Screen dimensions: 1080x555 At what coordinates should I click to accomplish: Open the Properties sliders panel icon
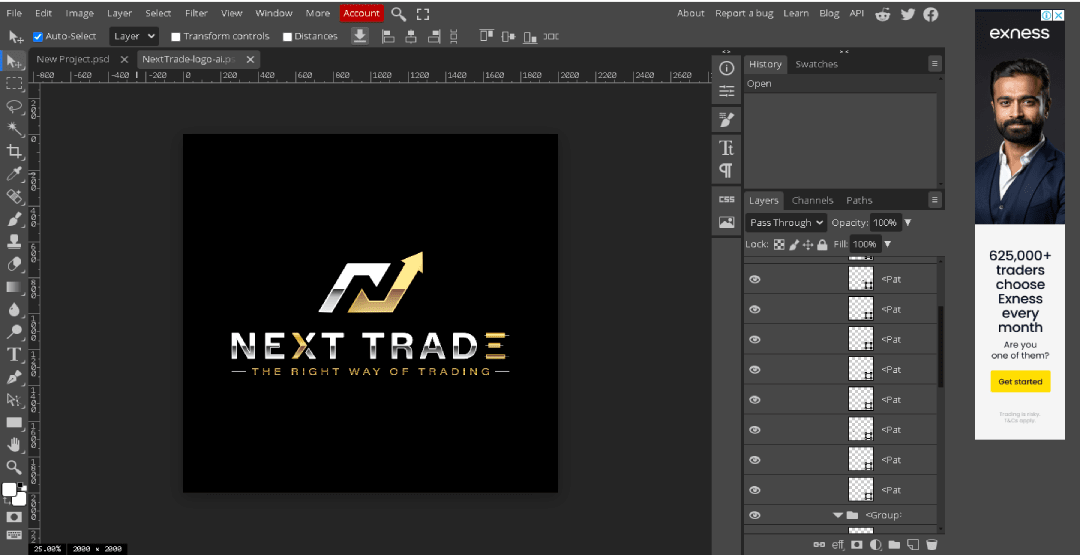[x=726, y=91]
